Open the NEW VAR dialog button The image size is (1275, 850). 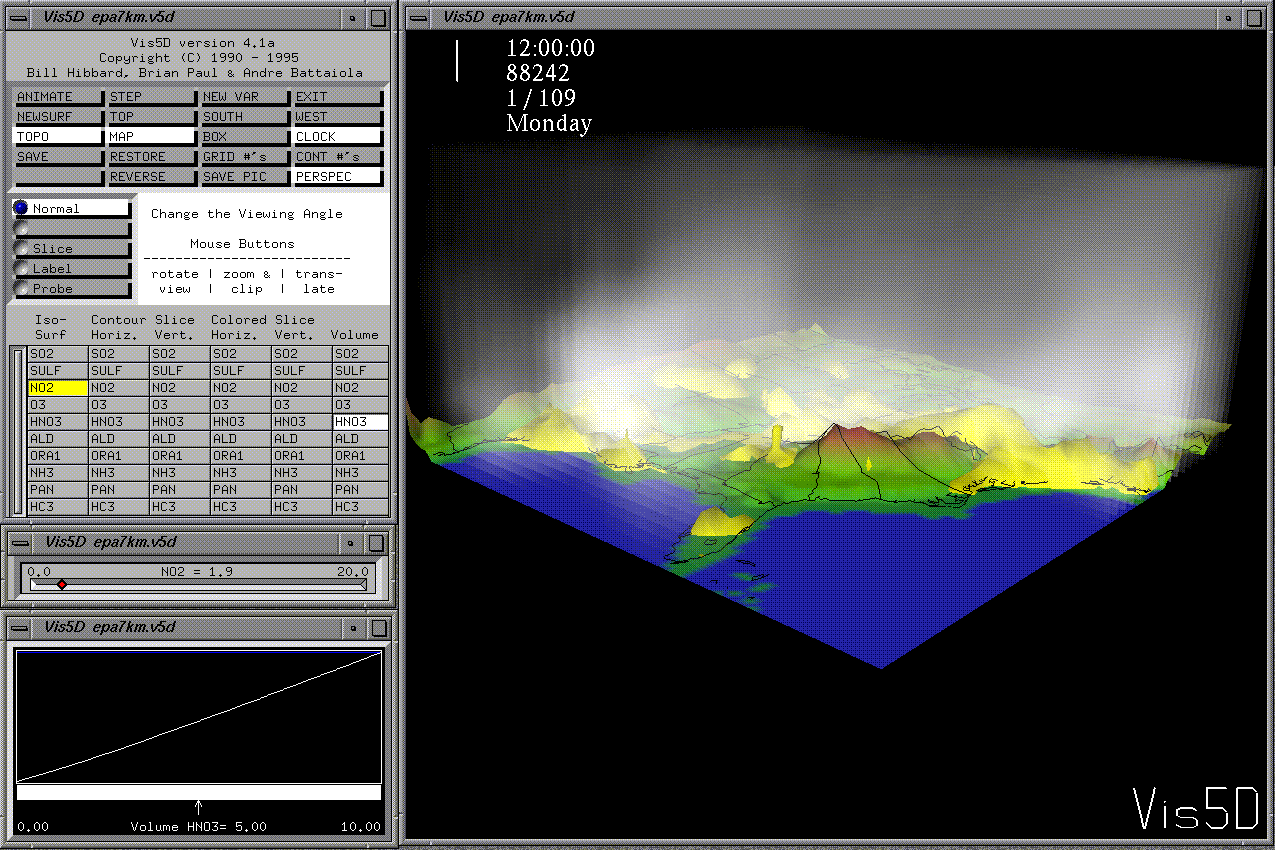[x=245, y=97]
